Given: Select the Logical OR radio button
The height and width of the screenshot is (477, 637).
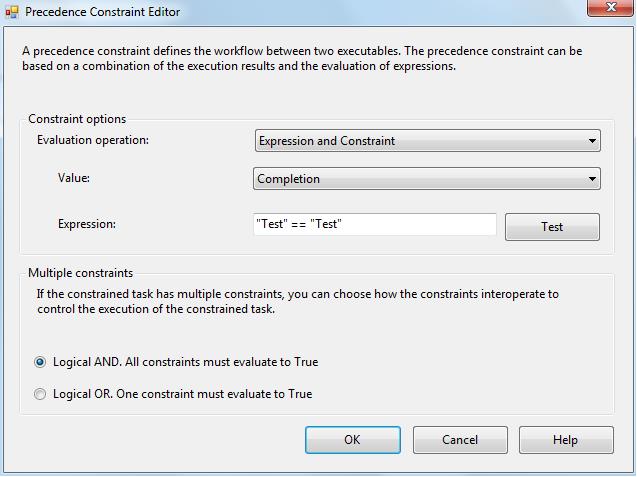Looking at the screenshot, I should coord(40,394).
